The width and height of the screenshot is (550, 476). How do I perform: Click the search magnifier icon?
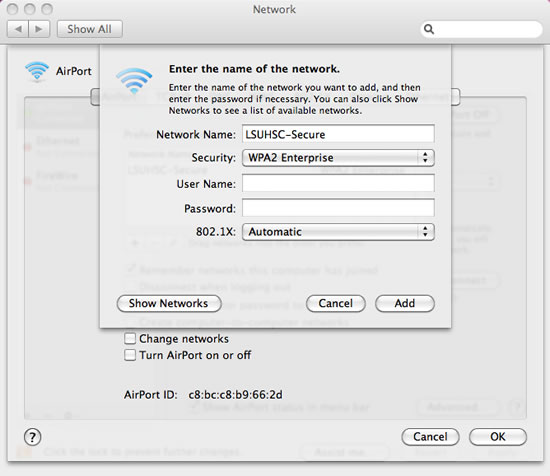(429, 29)
